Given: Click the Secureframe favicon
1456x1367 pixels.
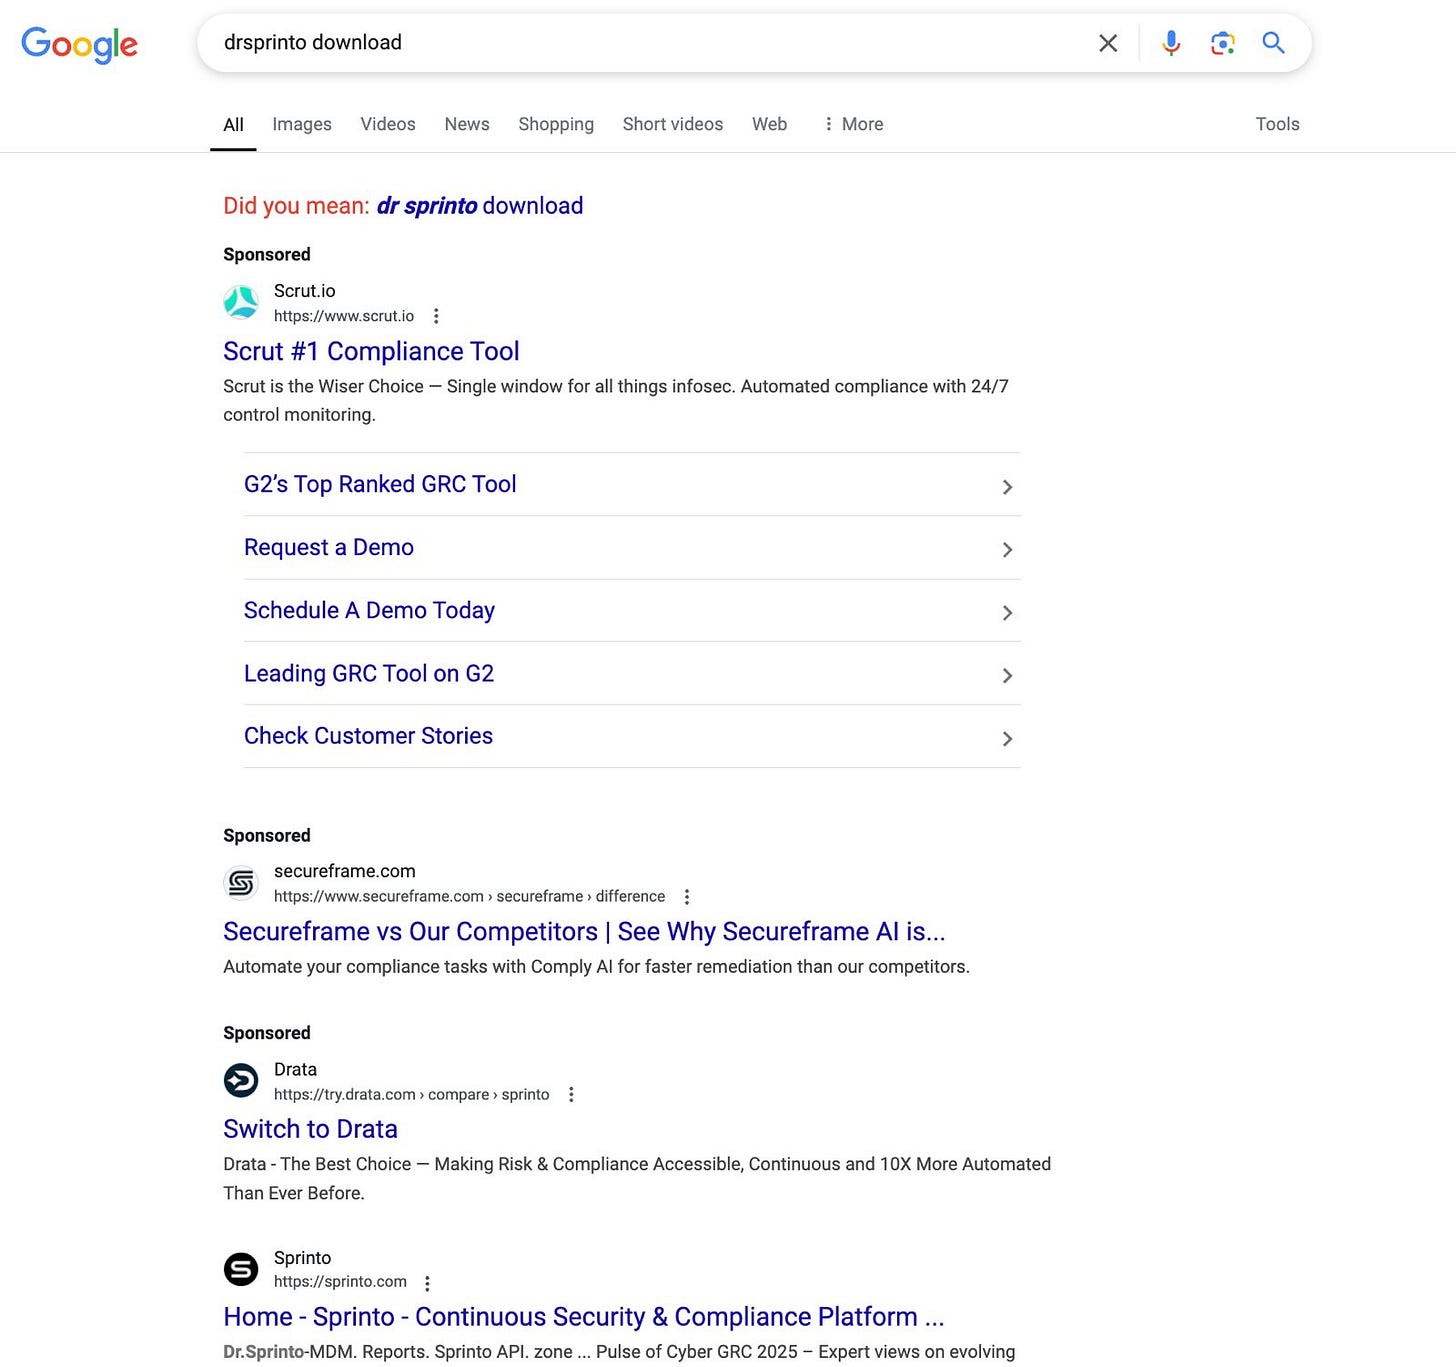Looking at the screenshot, I should 241,883.
